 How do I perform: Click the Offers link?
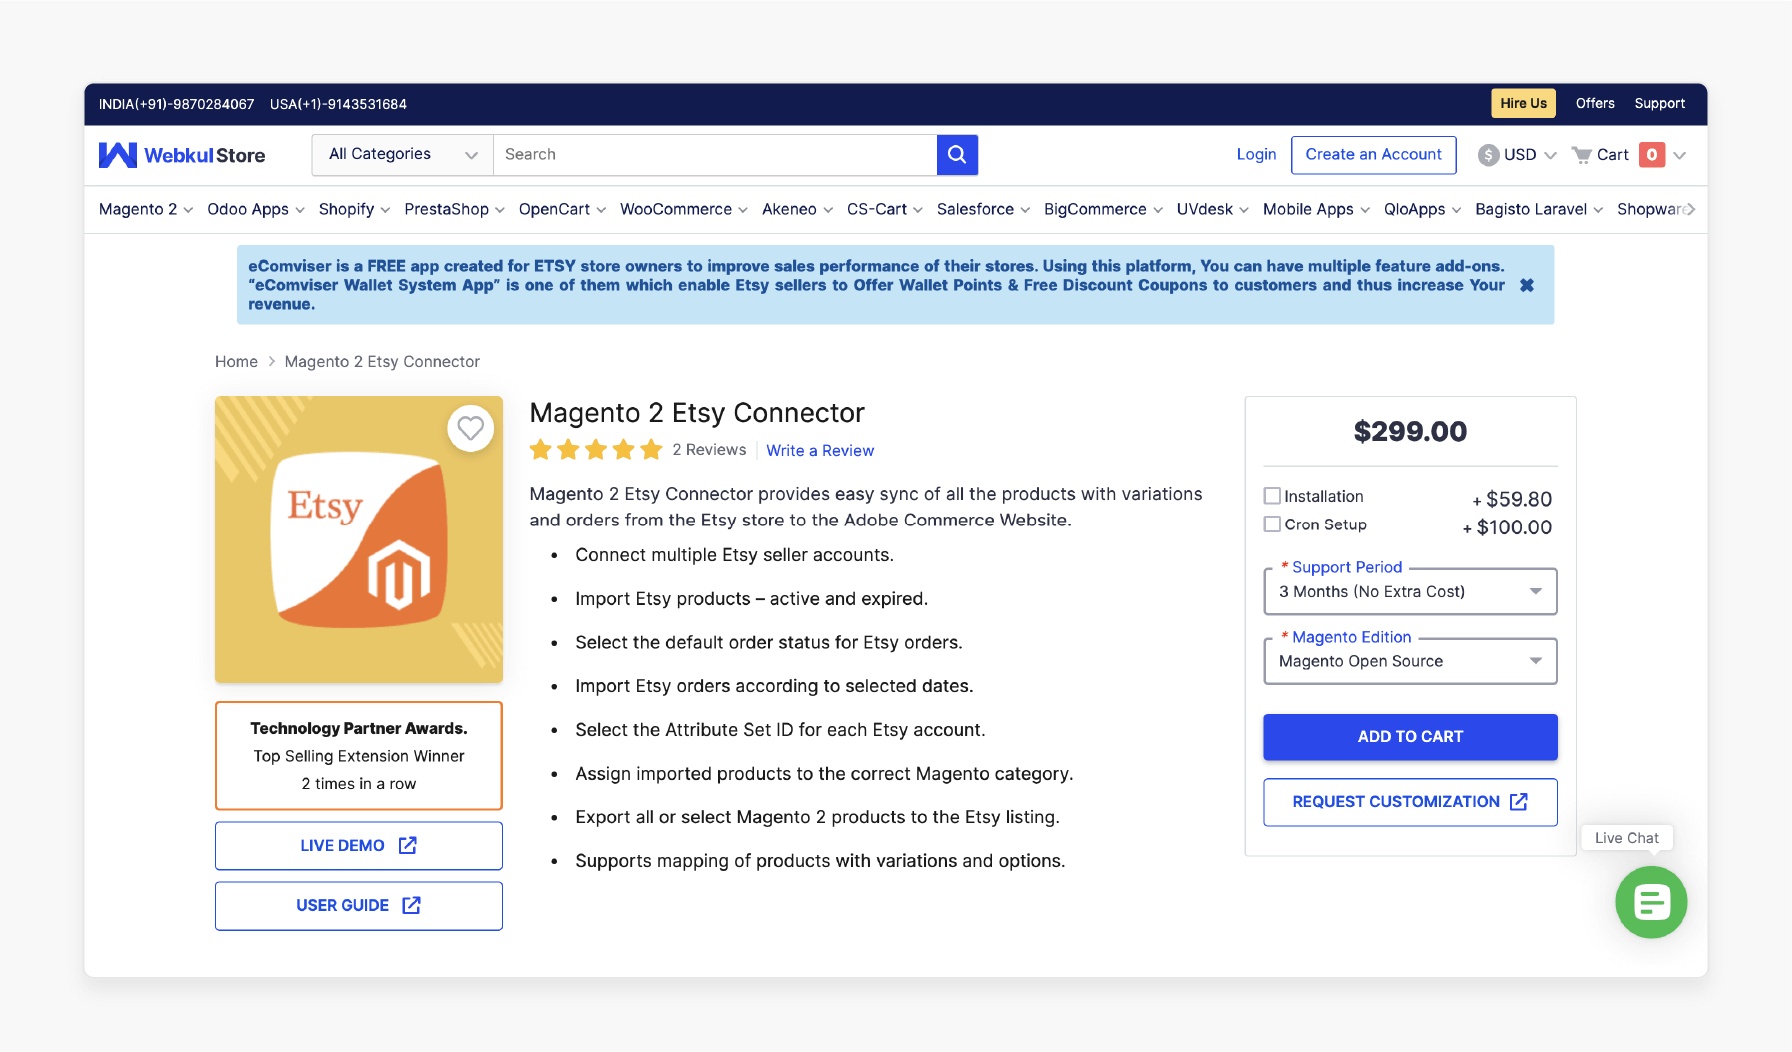point(1595,103)
